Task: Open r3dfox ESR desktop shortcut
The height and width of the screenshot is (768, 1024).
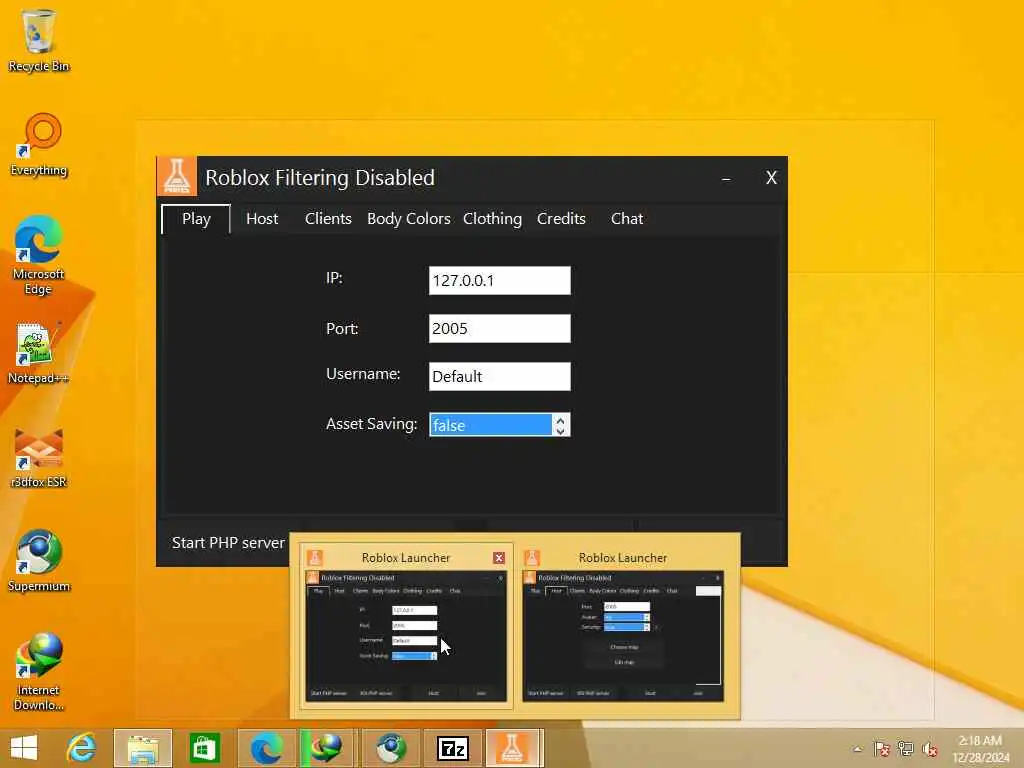Action: click(x=39, y=457)
